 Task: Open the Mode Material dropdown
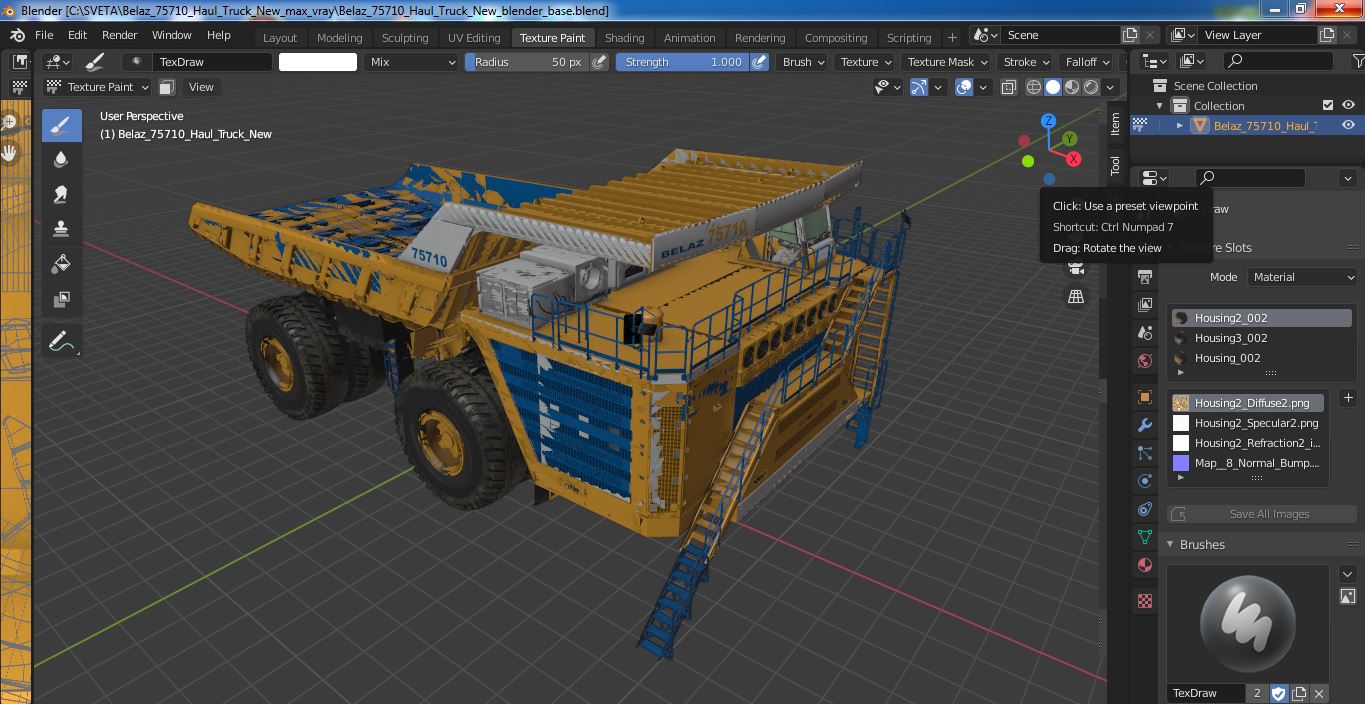(x=1302, y=277)
